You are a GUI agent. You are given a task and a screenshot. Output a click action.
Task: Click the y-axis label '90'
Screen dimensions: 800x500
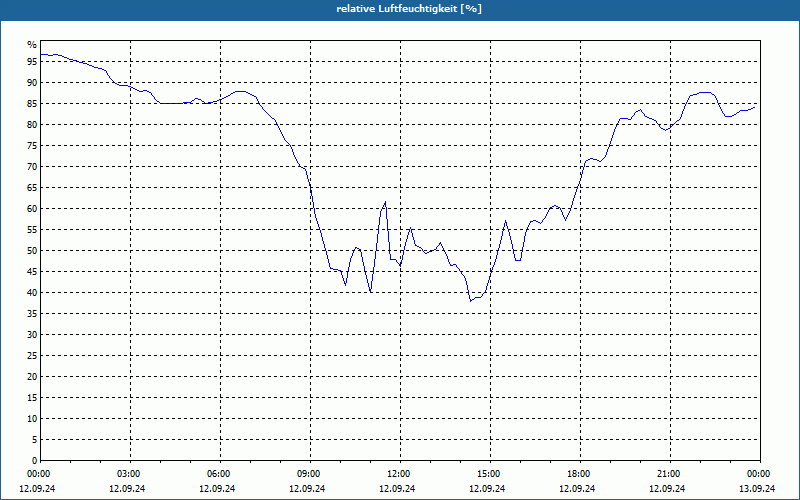(32, 83)
